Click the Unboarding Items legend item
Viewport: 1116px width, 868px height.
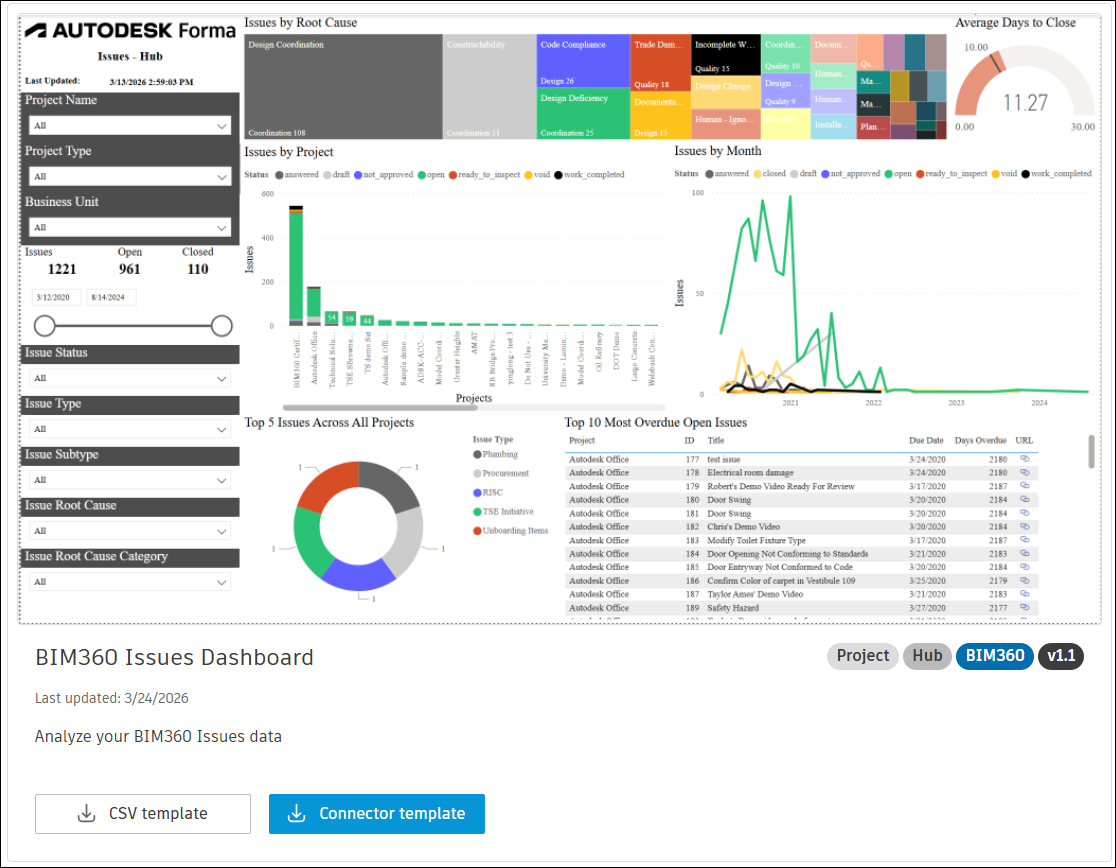(x=510, y=531)
